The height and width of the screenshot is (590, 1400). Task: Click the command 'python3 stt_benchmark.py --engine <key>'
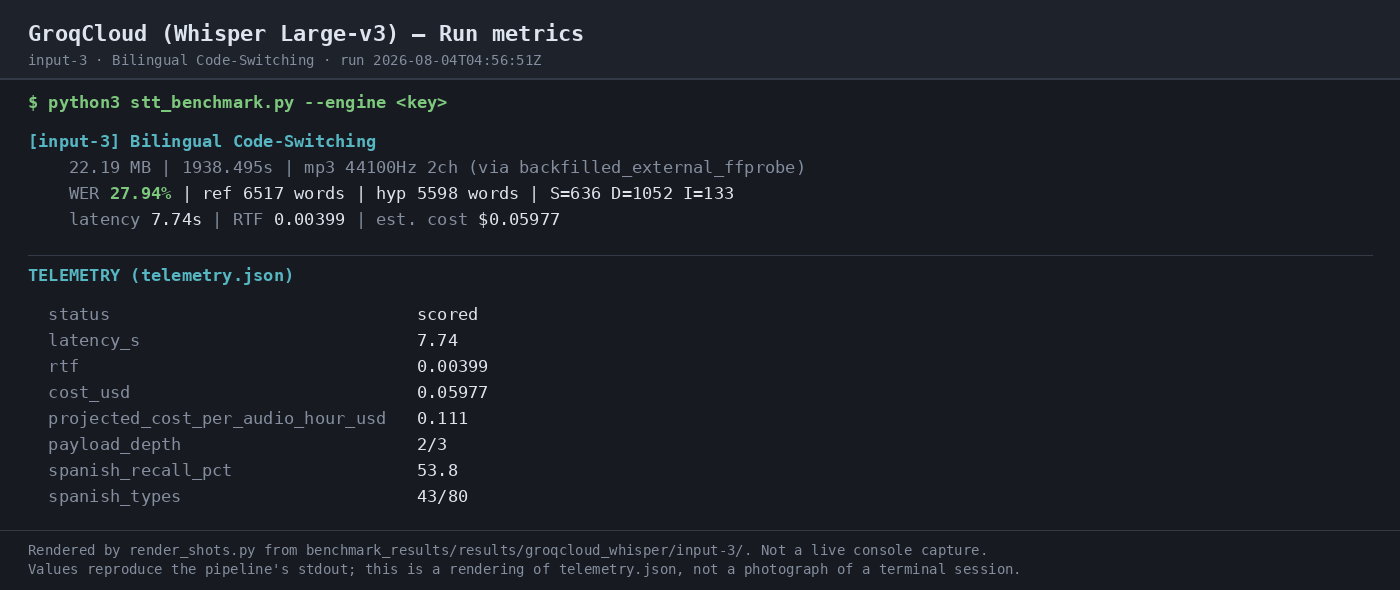point(247,103)
